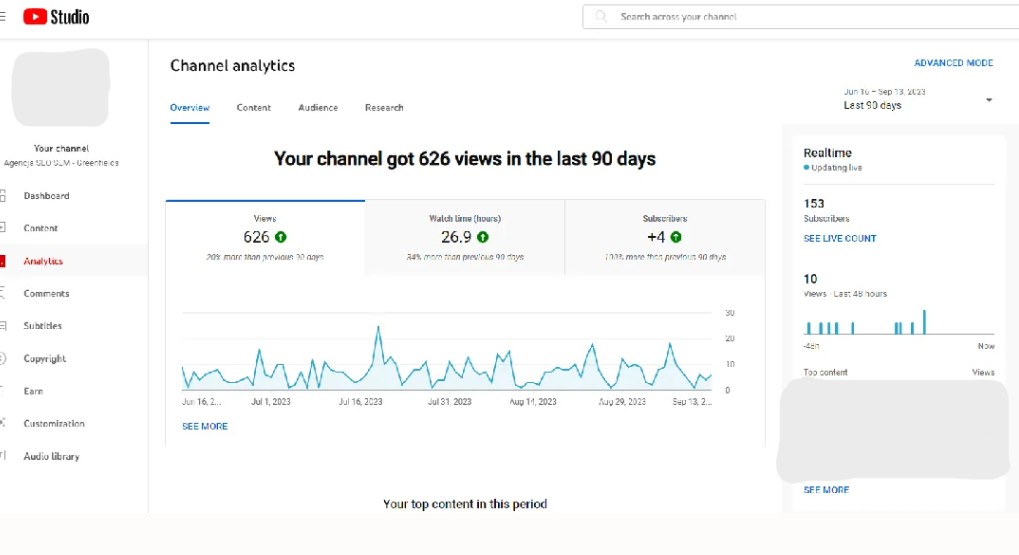This screenshot has width=1019, height=555.
Task: Click the green up arrow beside Views
Action: pos(281,237)
